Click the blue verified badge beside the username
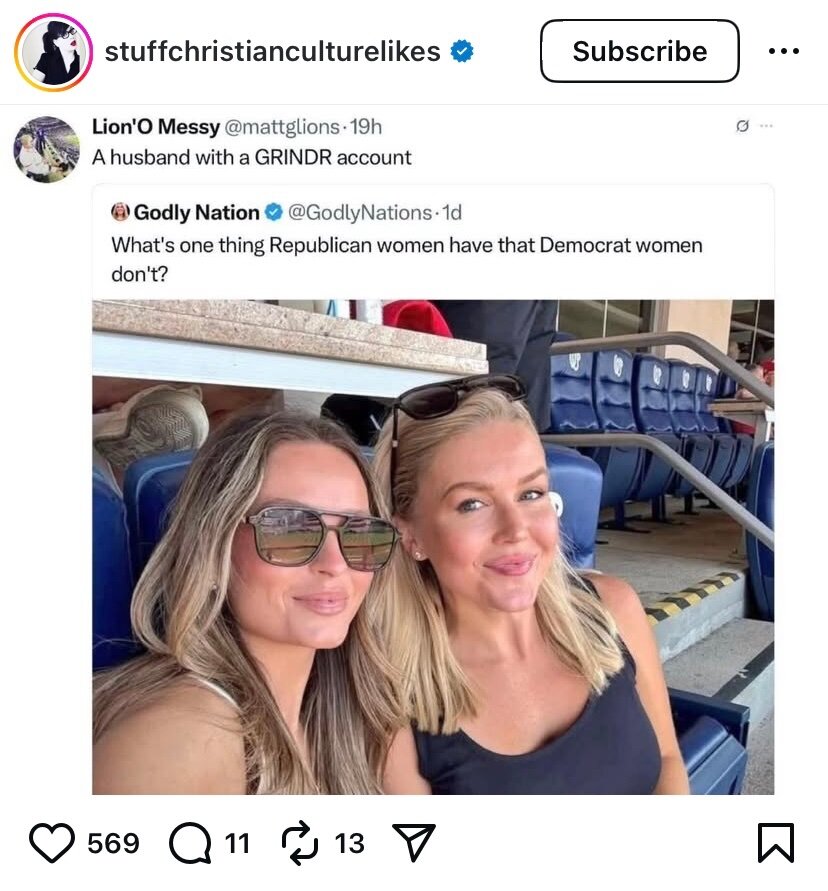This screenshot has width=828, height=891. click(x=461, y=52)
